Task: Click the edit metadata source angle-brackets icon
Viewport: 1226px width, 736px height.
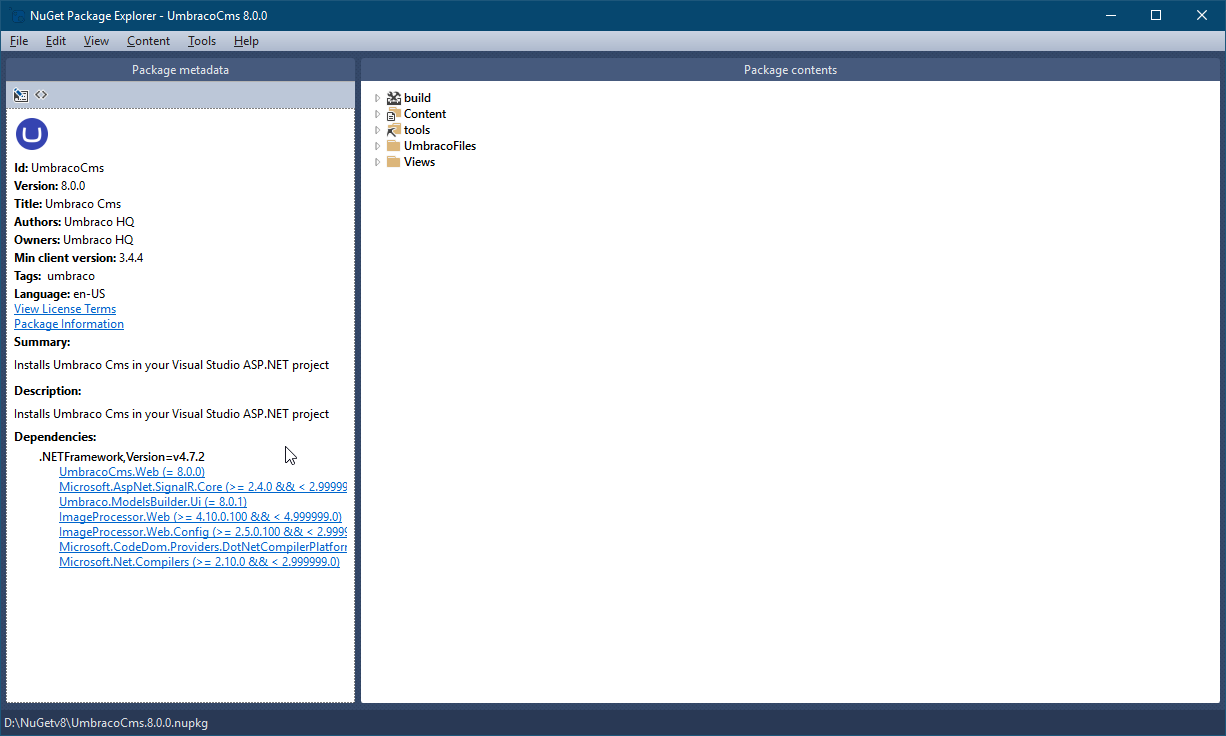Action: click(x=41, y=95)
